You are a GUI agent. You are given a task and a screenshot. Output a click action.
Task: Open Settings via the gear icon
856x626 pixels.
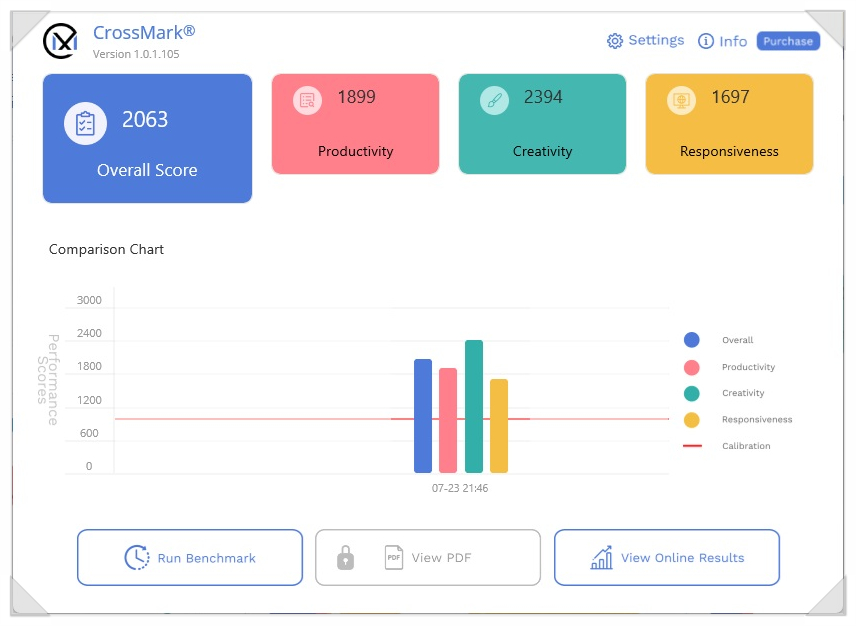[x=615, y=41]
